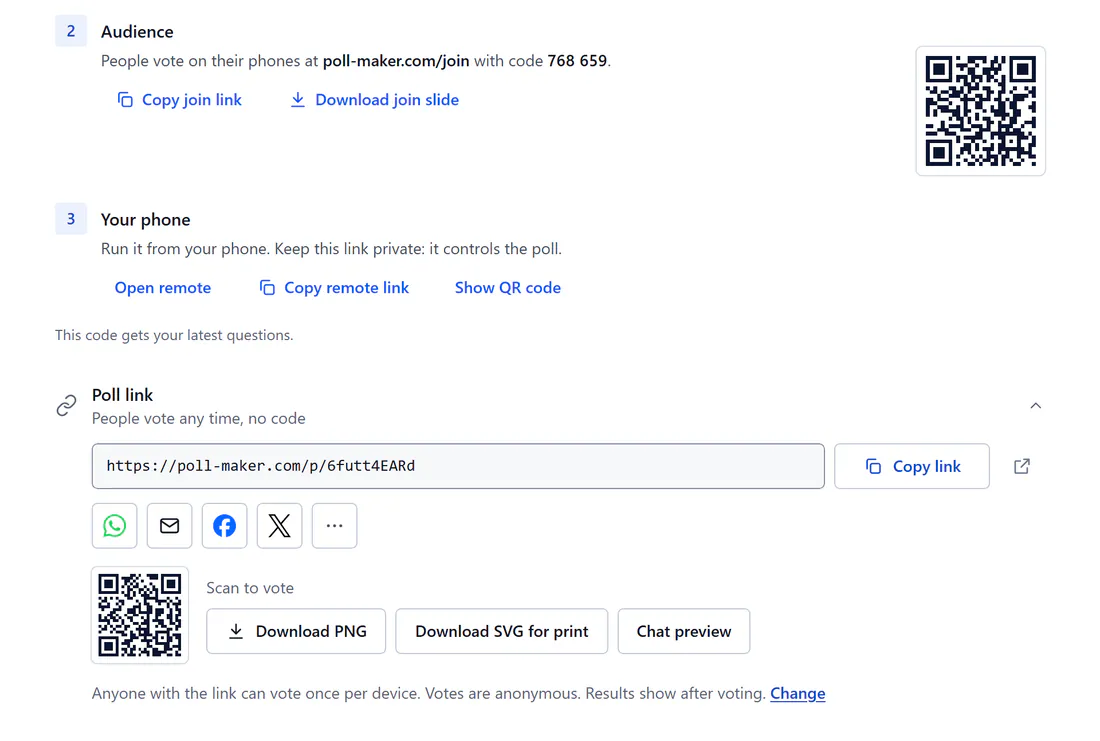Open more sharing options ellipsis

pyautogui.click(x=334, y=526)
